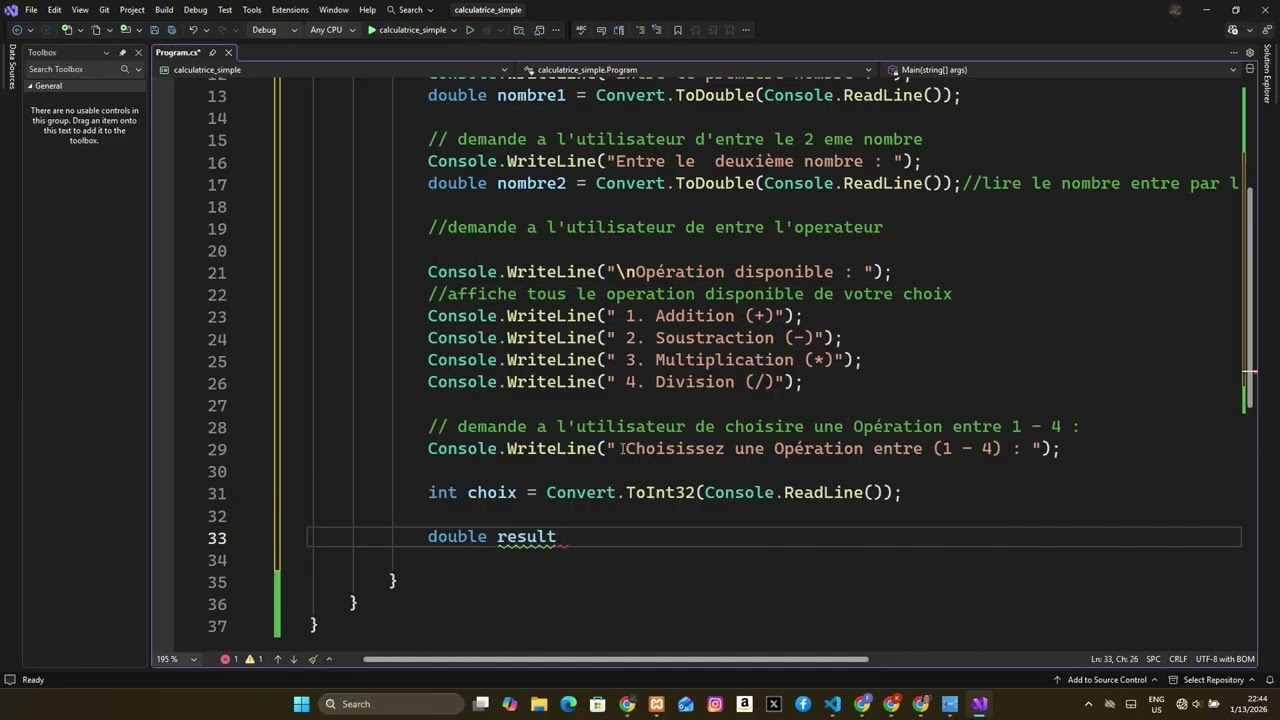Start debugging calculatrice_simple with green play button
The height and width of the screenshot is (720, 1280).
pos(372,30)
